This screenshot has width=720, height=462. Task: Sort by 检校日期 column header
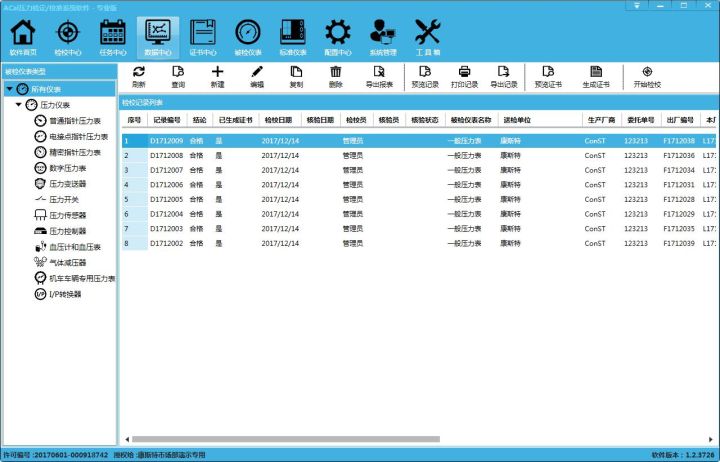pos(278,120)
